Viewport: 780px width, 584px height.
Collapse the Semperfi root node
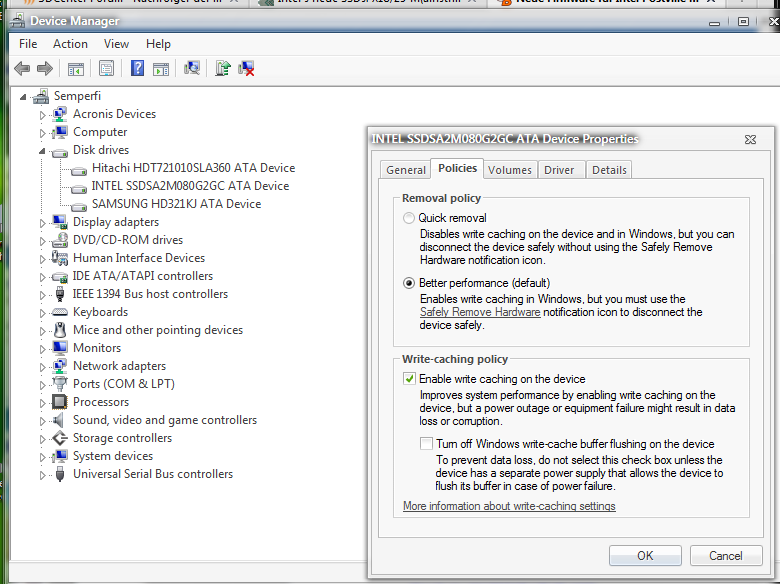[23, 97]
